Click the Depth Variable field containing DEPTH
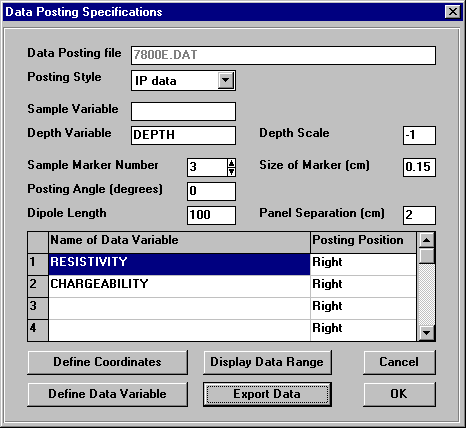466x428 pixels. coord(183,135)
